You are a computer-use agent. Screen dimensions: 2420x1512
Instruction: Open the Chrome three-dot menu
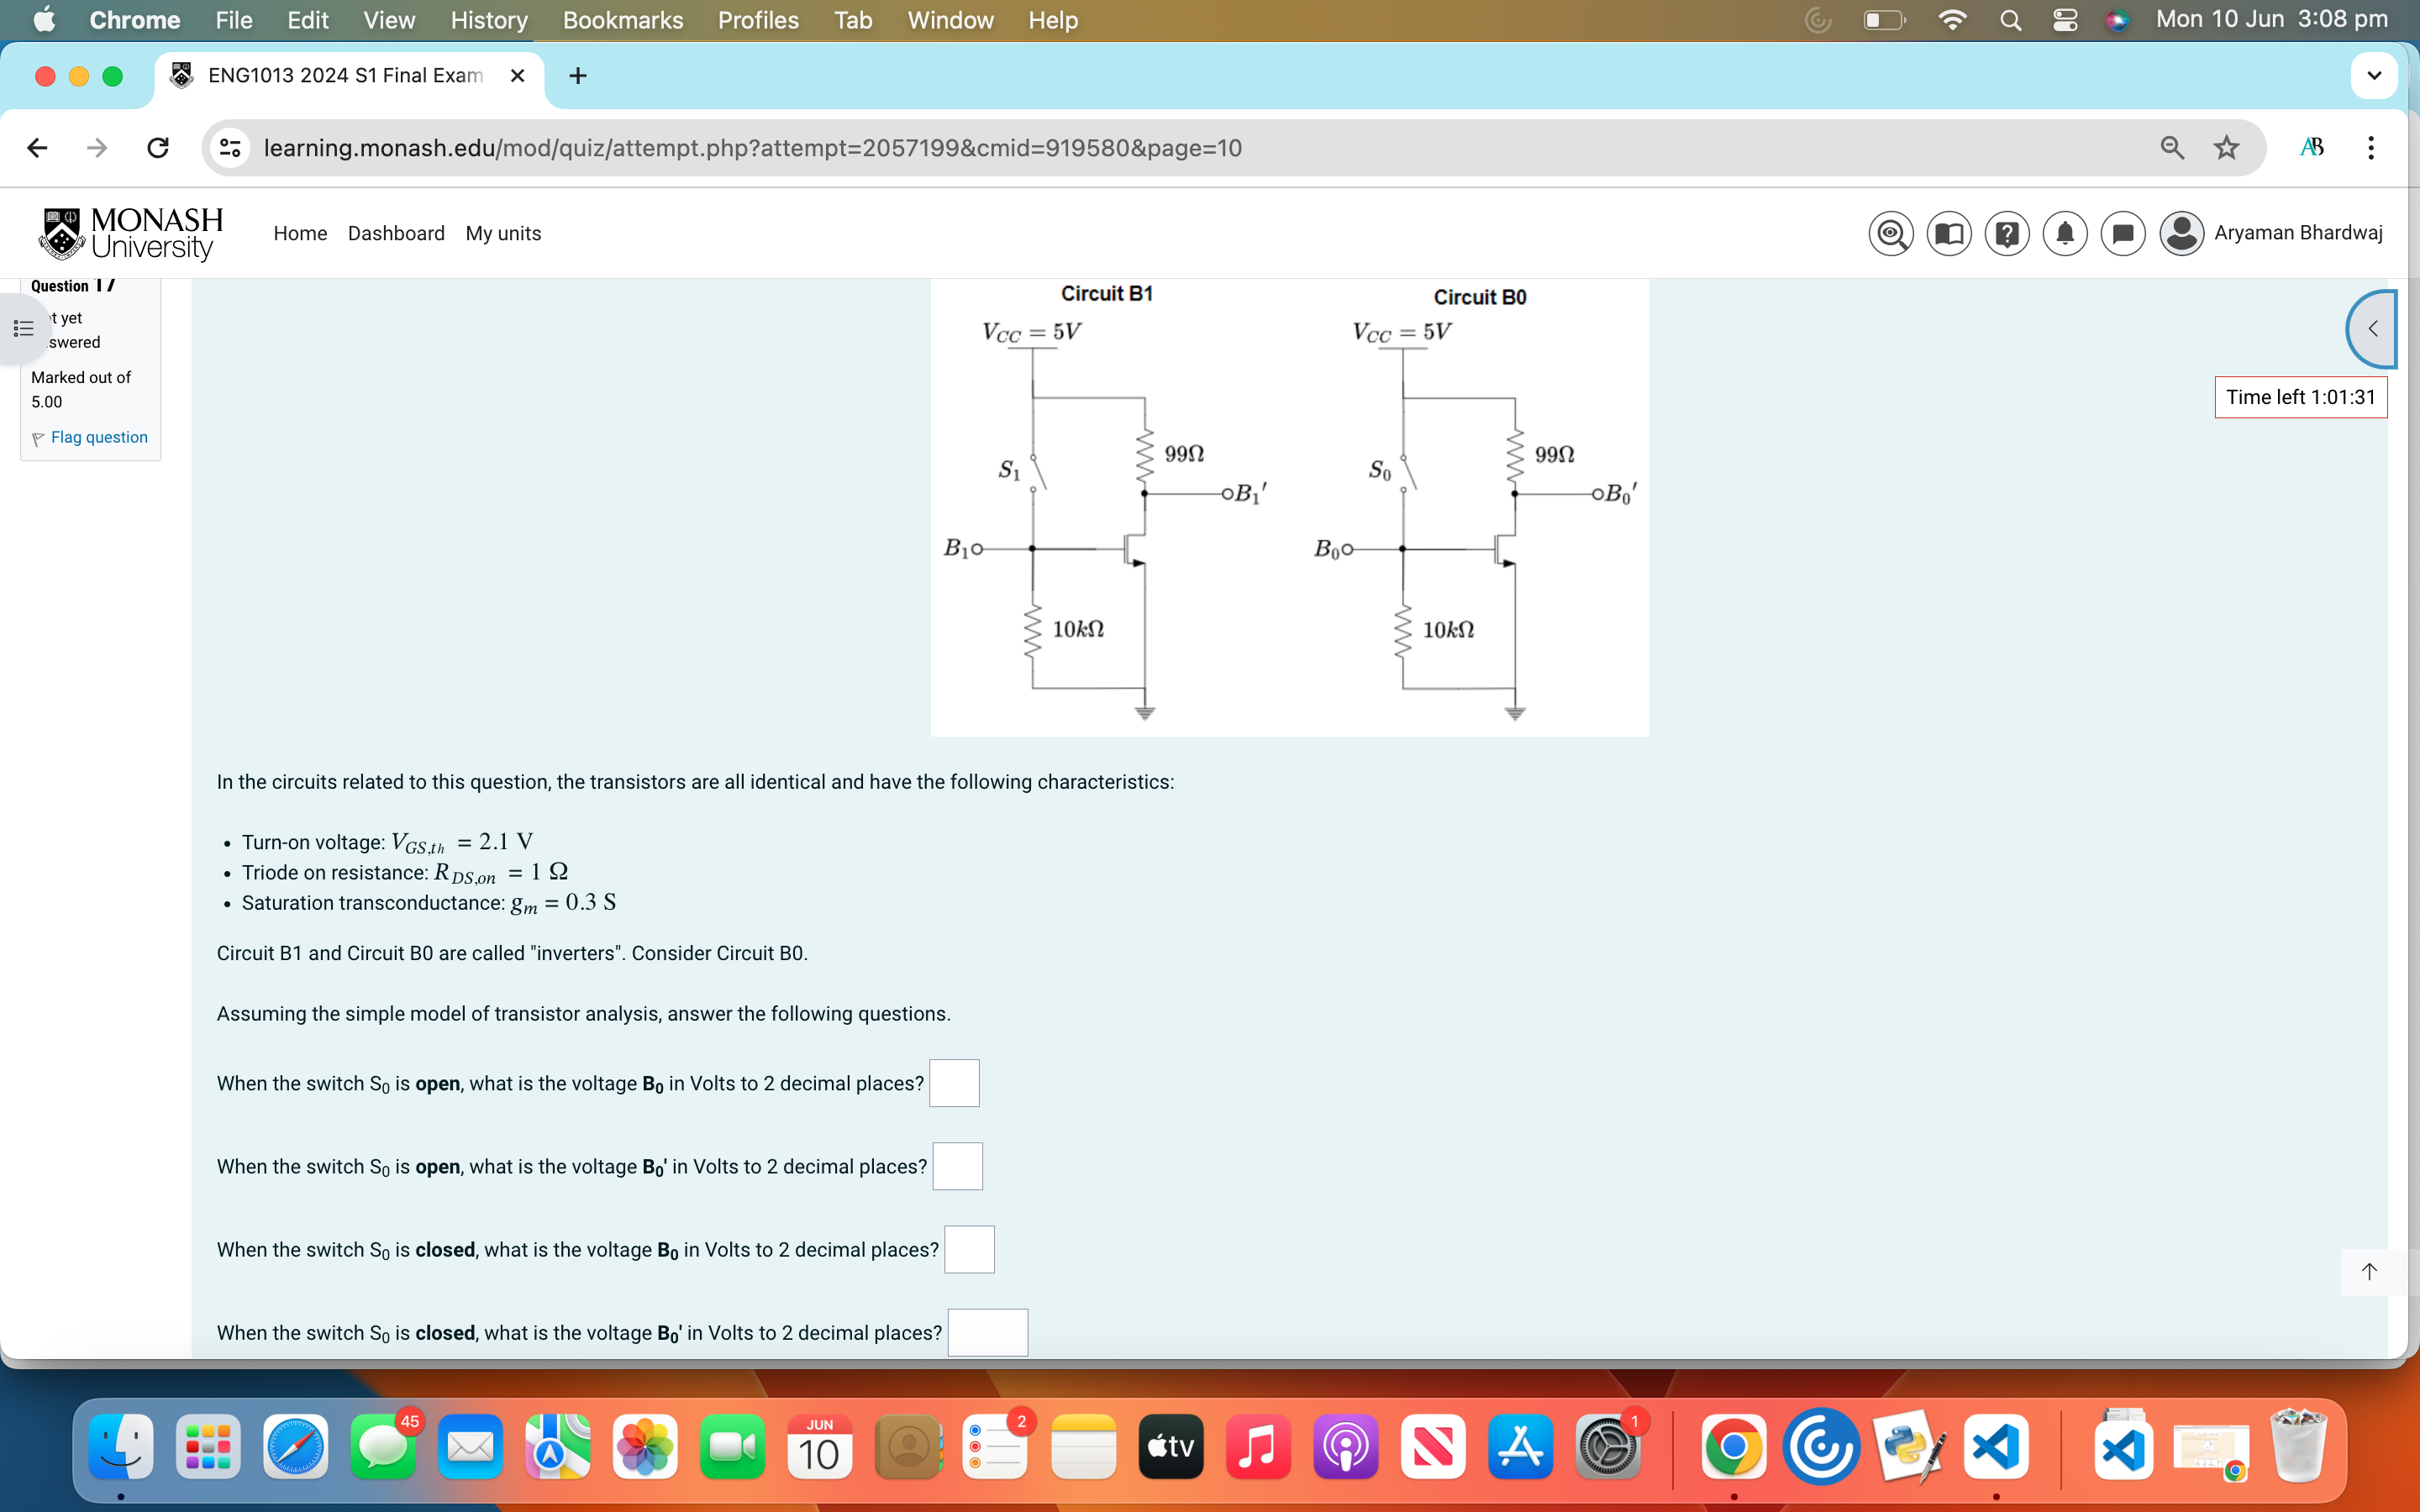(x=2370, y=148)
